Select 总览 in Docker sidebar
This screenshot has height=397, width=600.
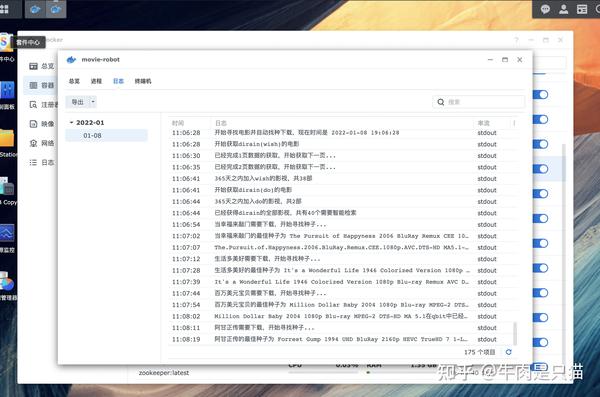click(48, 66)
